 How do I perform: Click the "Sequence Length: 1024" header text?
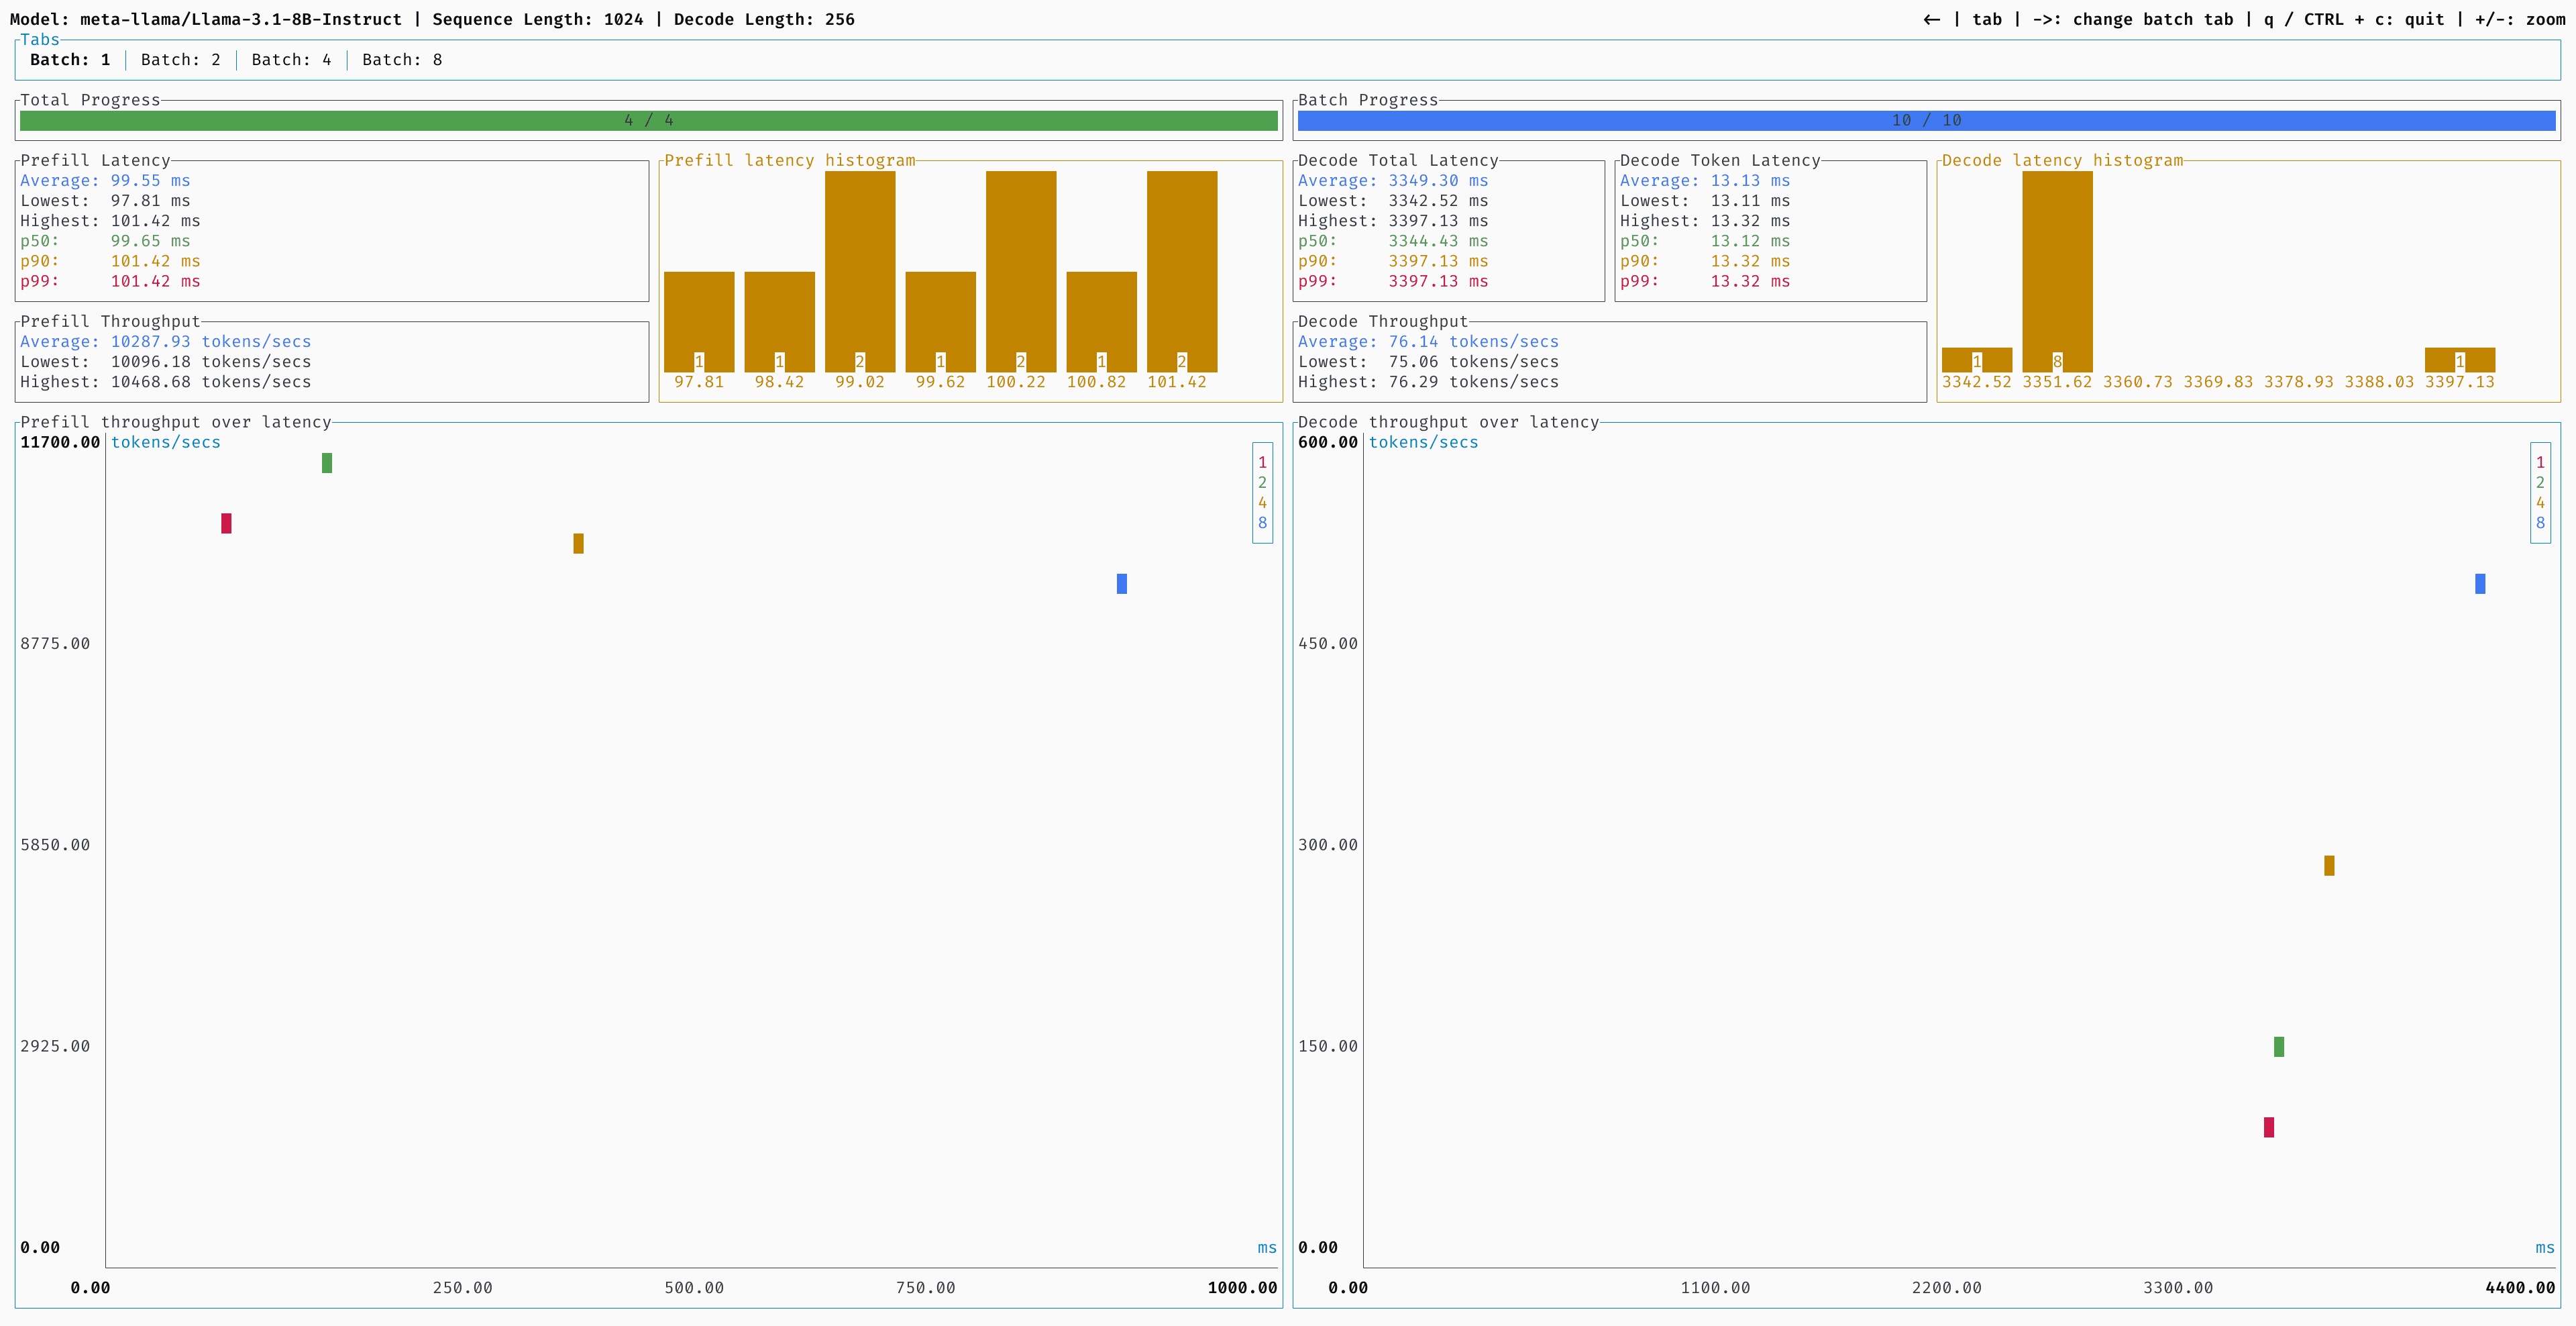538,20
